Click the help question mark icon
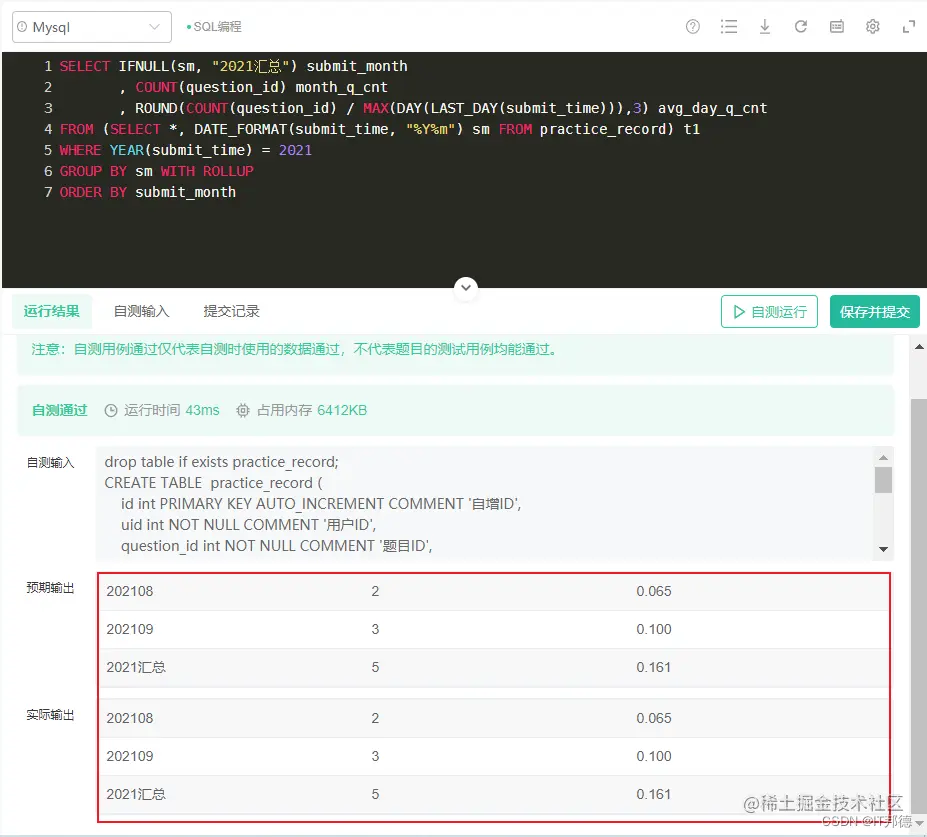This screenshot has width=927, height=837. 692,27
